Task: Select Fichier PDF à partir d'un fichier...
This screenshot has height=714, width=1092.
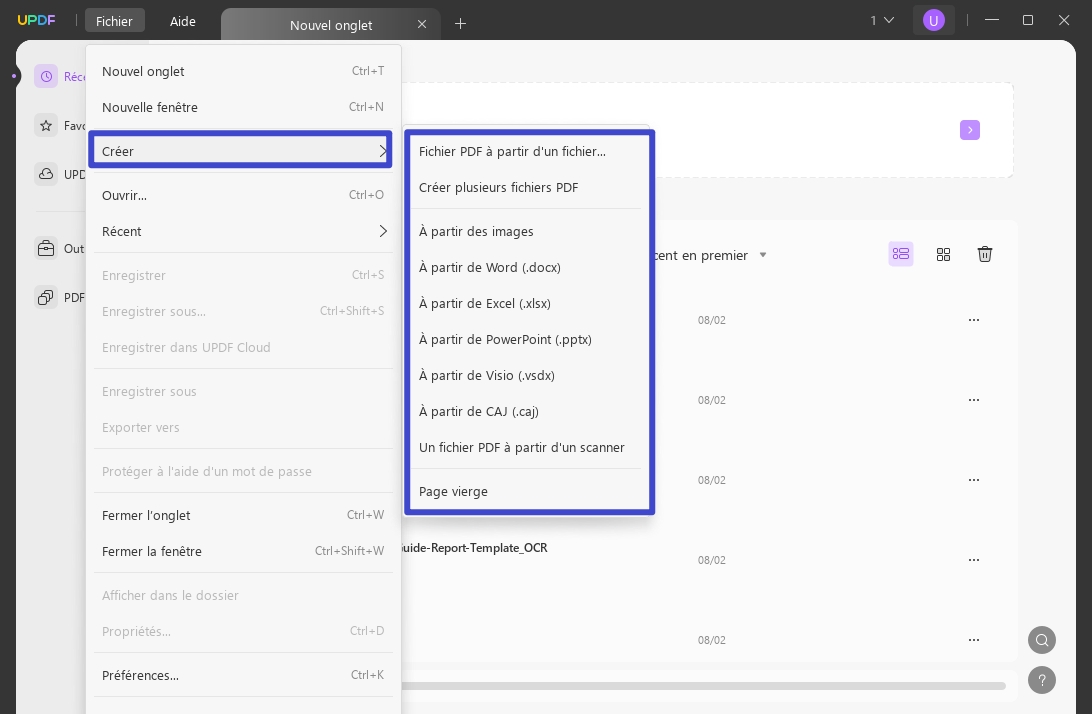Action: point(526,151)
